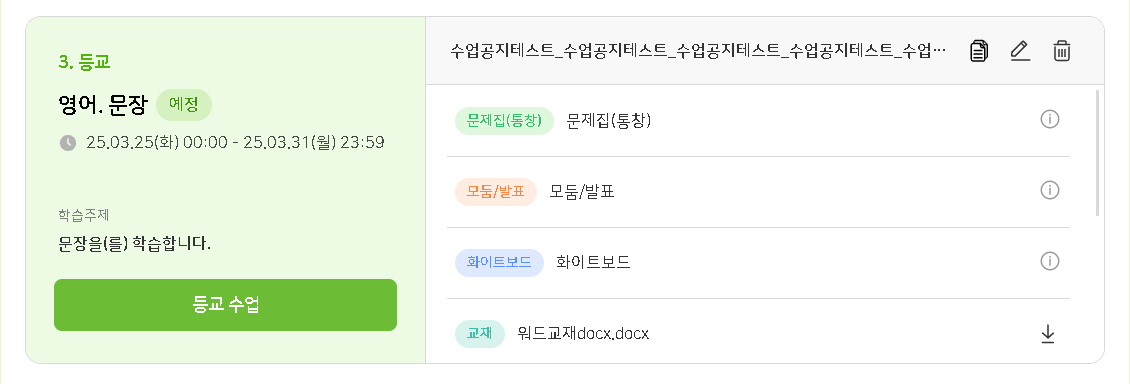View info icon for 화이트보드 row
1130x384 pixels.
pyautogui.click(x=1049, y=261)
